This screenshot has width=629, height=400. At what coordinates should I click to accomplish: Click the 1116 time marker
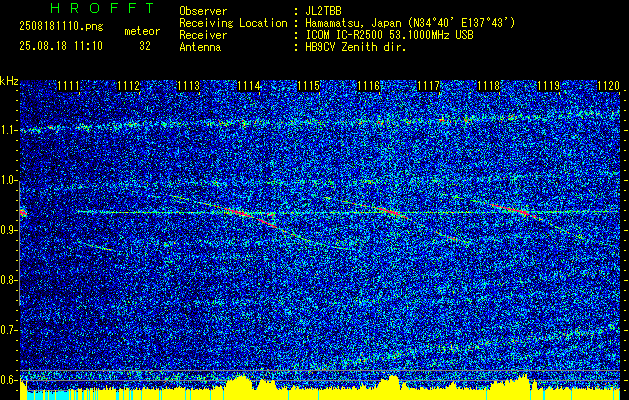369,85
